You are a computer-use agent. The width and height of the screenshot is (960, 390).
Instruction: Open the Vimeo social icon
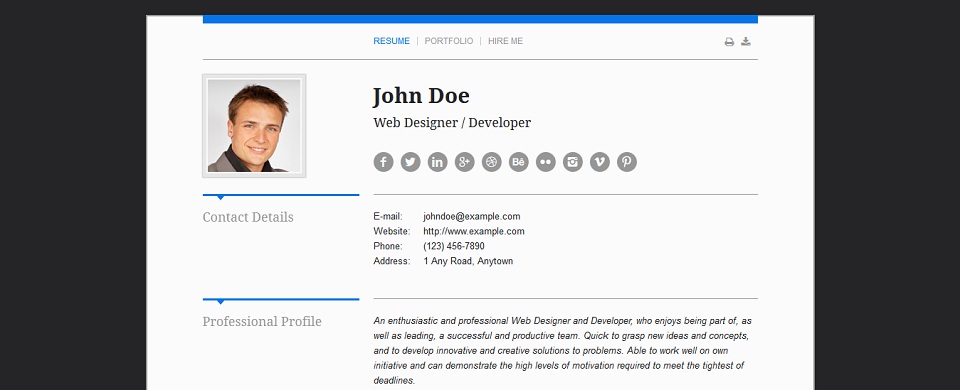[x=599, y=162]
